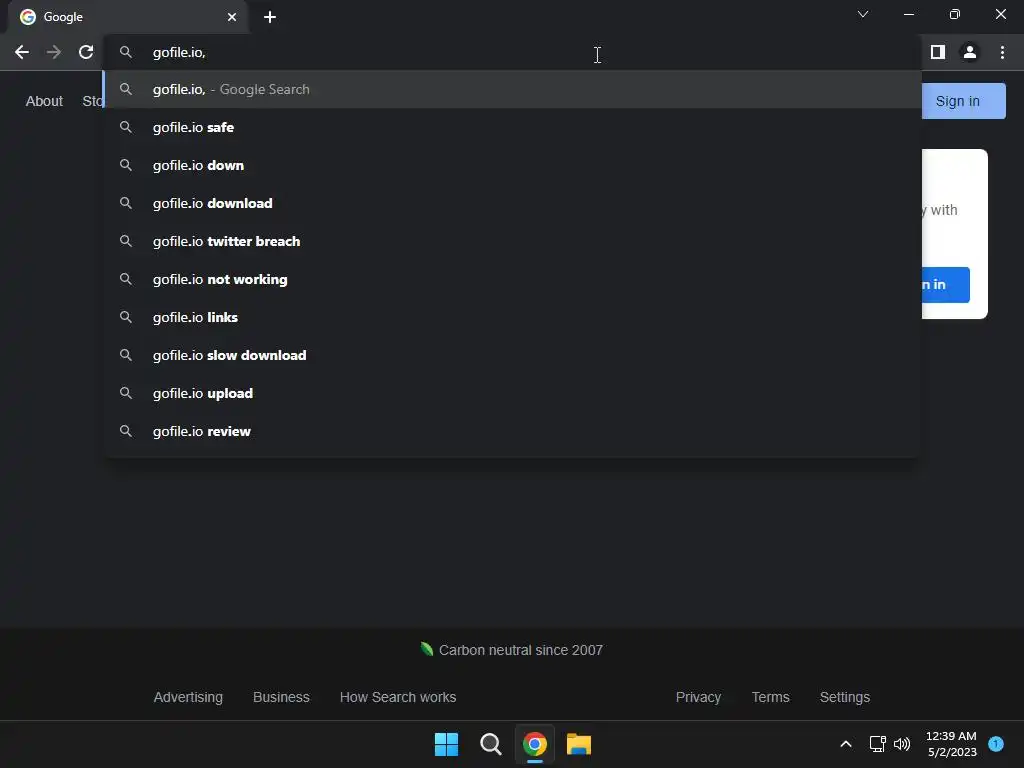Click the volume speaker tray icon
Viewport: 1024px width, 768px height.
click(x=902, y=744)
